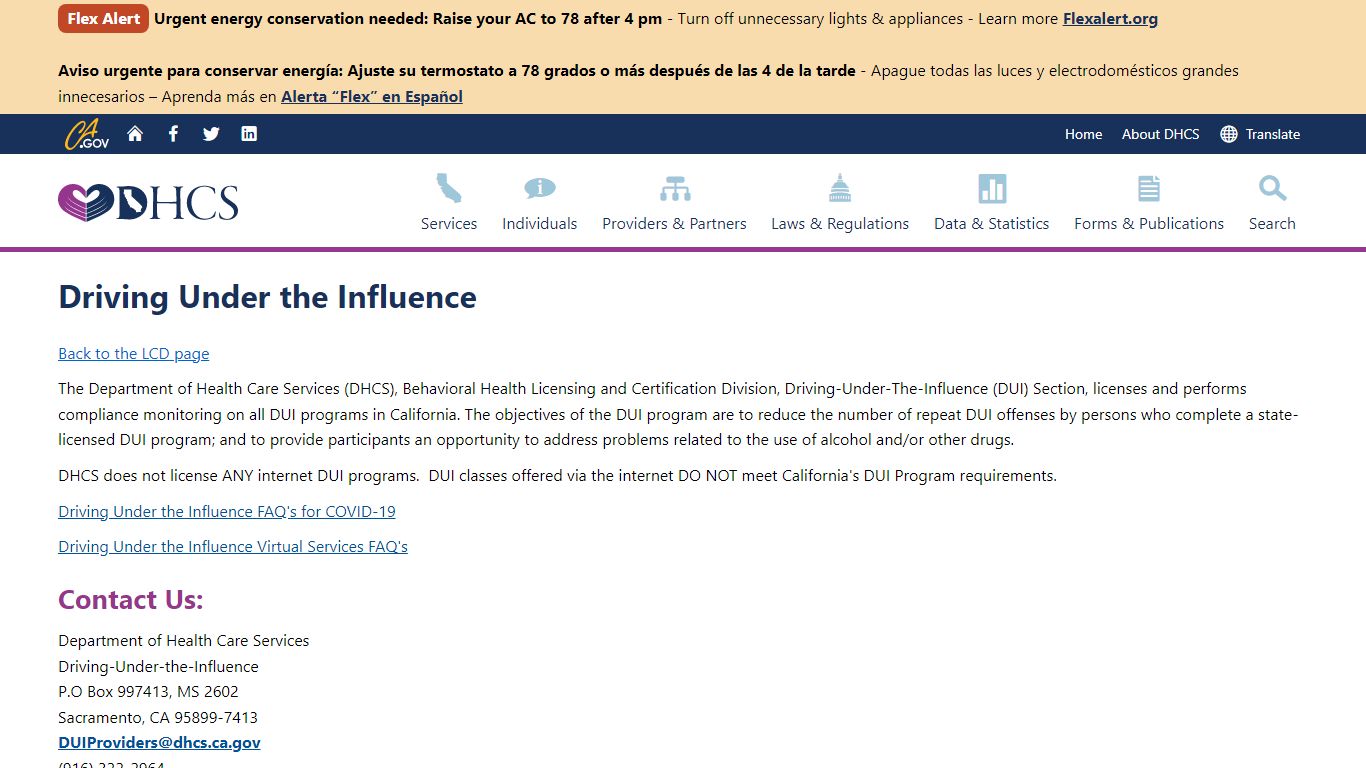This screenshot has height=768, width=1366.
Task: Go back to the LCD page
Action: pyautogui.click(x=134, y=354)
